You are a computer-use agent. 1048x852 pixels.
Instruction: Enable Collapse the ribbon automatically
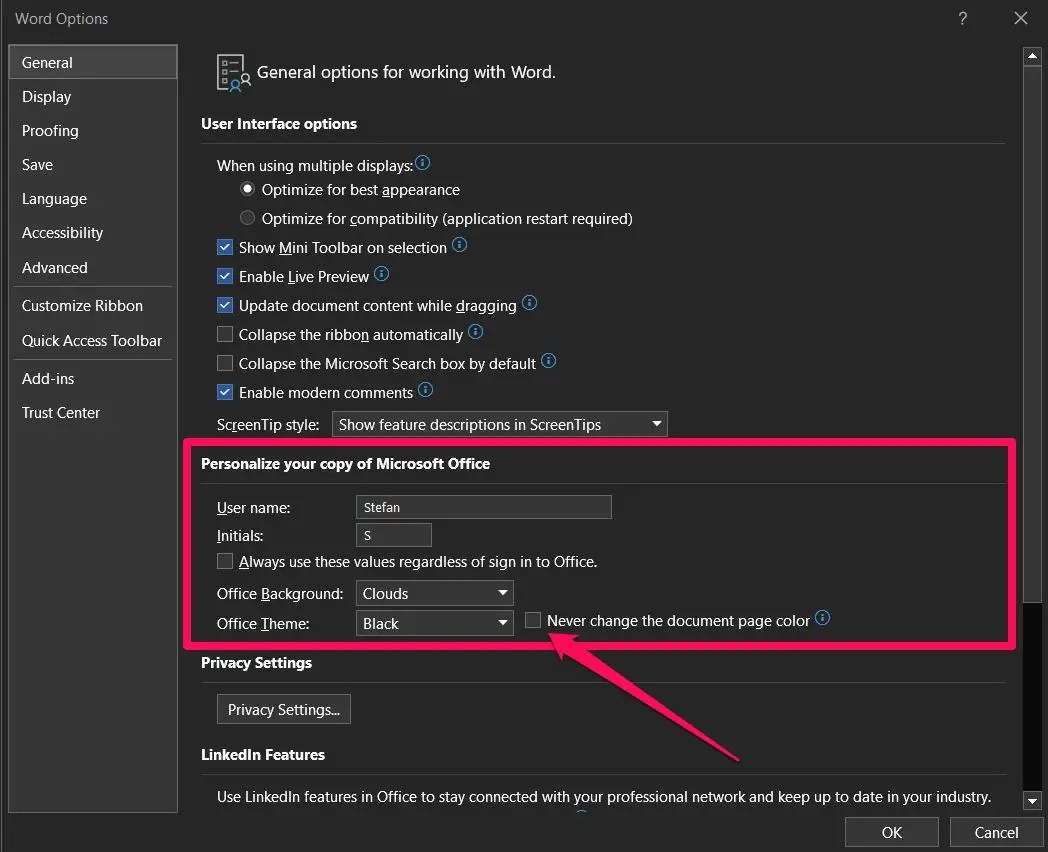(x=225, y=334)
